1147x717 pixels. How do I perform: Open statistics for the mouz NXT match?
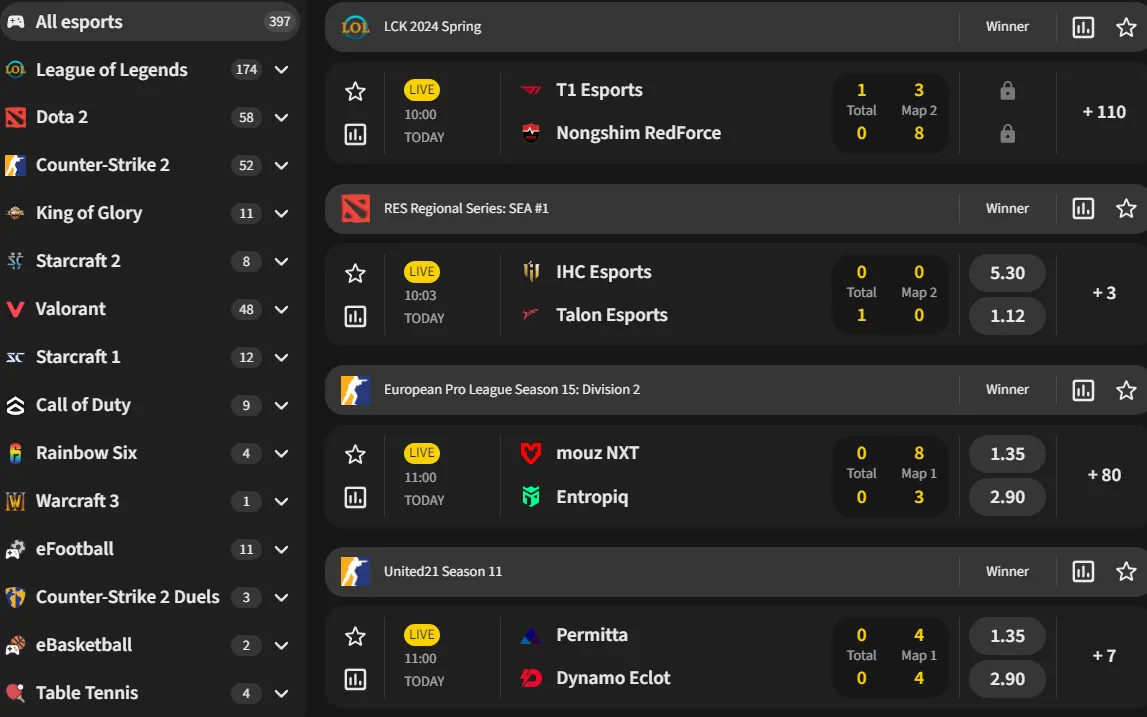pos(355,497)
